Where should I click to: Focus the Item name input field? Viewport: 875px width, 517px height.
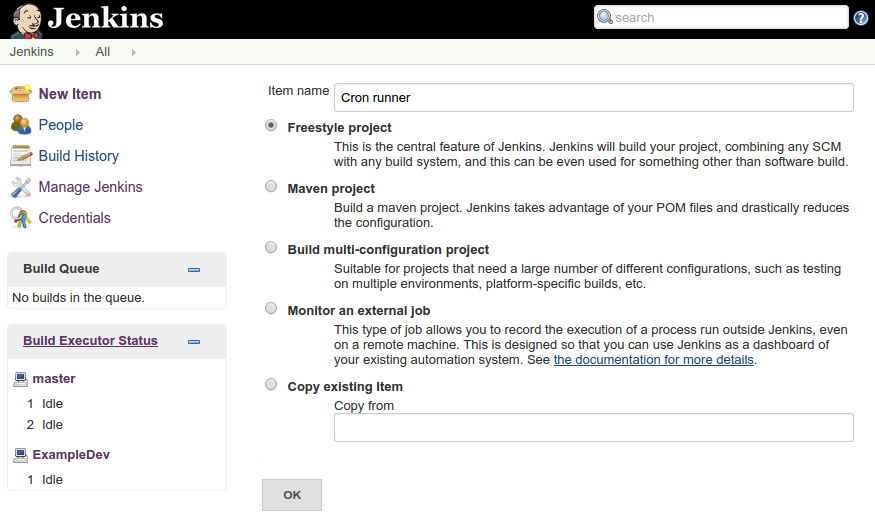coord(594,98)
